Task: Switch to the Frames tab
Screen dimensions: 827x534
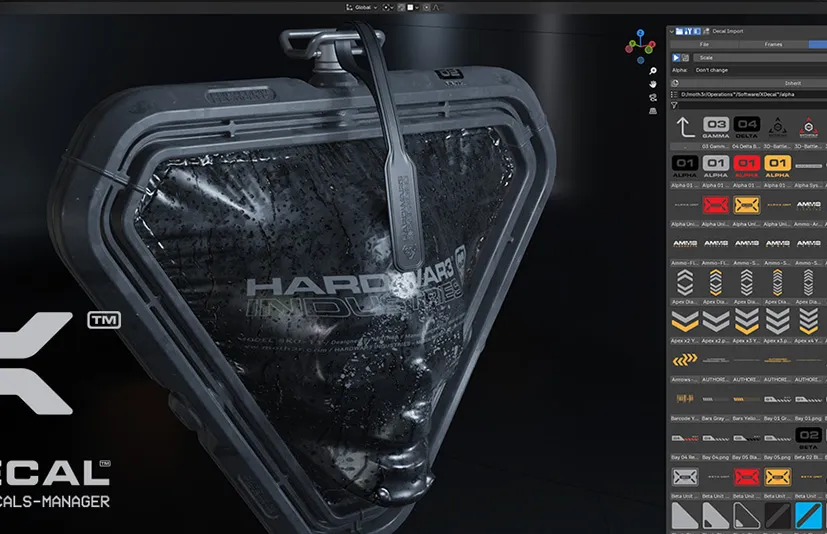Action: coord(773,44)
